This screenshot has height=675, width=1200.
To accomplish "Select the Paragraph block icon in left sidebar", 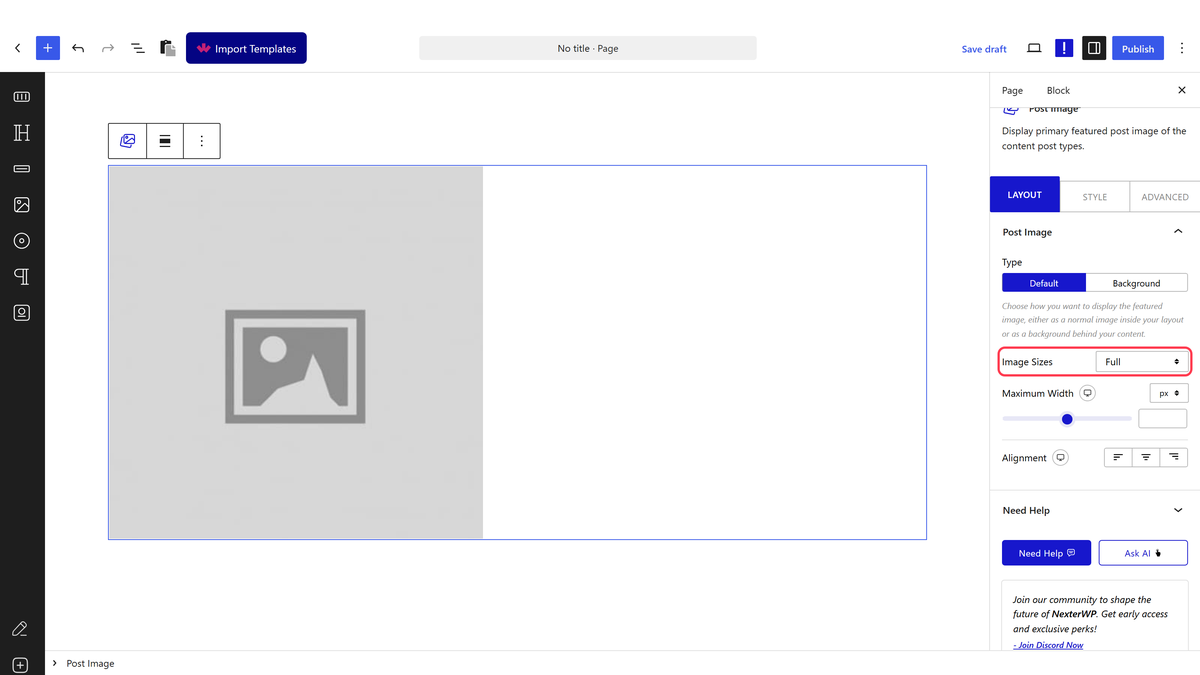I will [22, 277].
